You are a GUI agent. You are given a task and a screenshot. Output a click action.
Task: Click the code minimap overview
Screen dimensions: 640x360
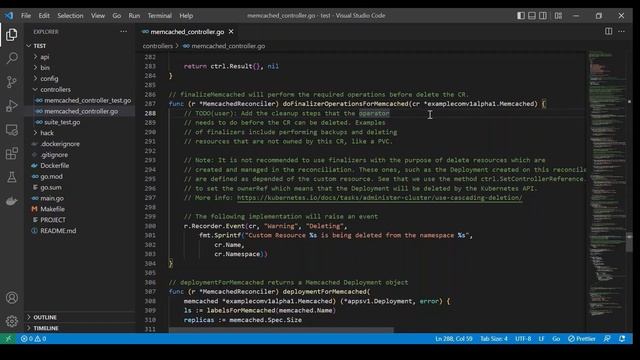click(x=607, y=184)
